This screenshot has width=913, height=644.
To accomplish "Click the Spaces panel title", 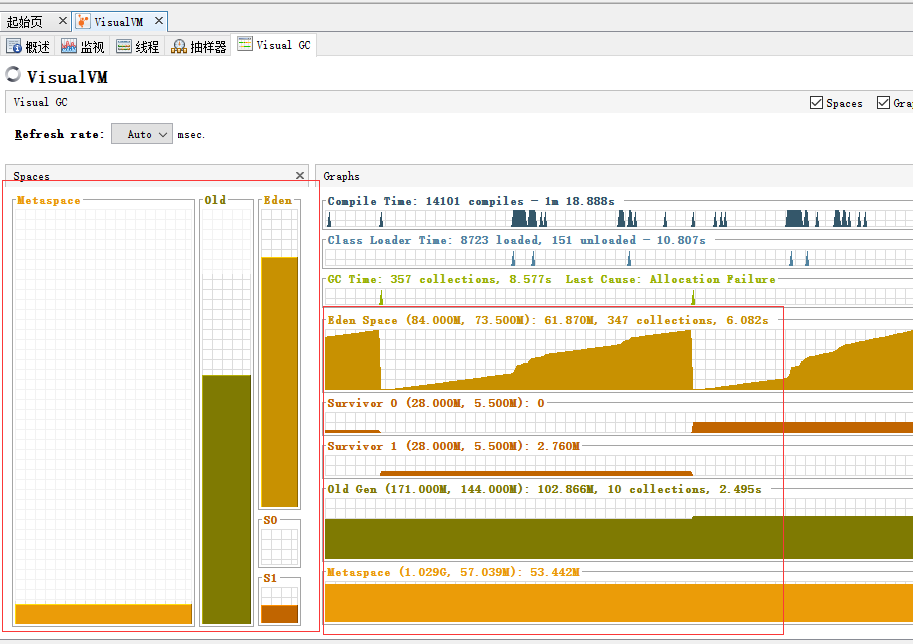I will point(31,176).
